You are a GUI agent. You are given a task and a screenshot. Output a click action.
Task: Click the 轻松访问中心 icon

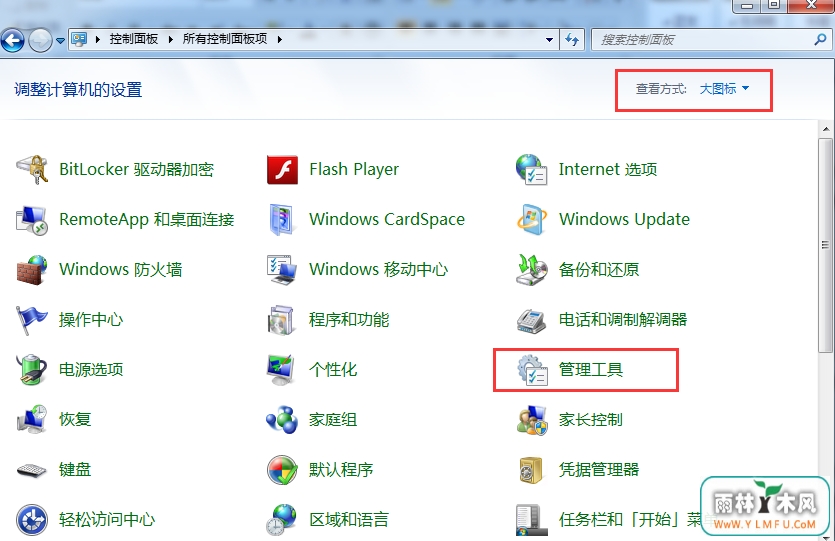[32, 520]
